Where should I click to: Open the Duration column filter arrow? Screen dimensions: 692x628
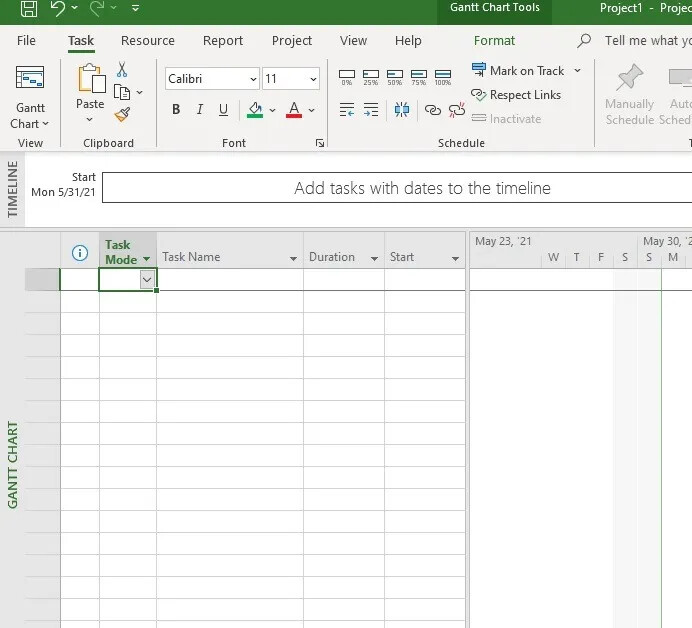[374, 259]
